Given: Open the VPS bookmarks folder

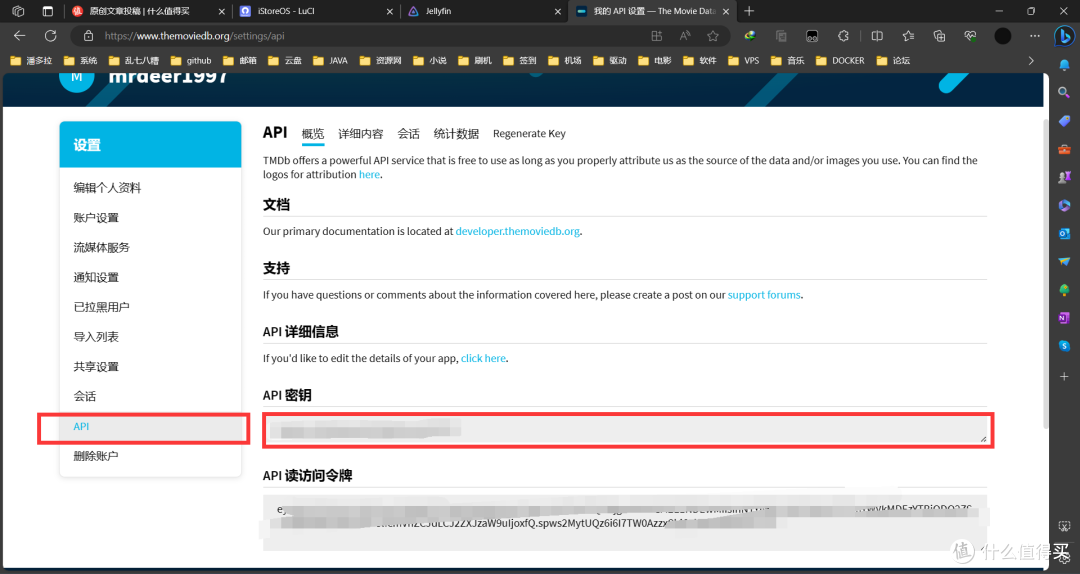Looking at the screenshot, I should click(x=743, y=61).
